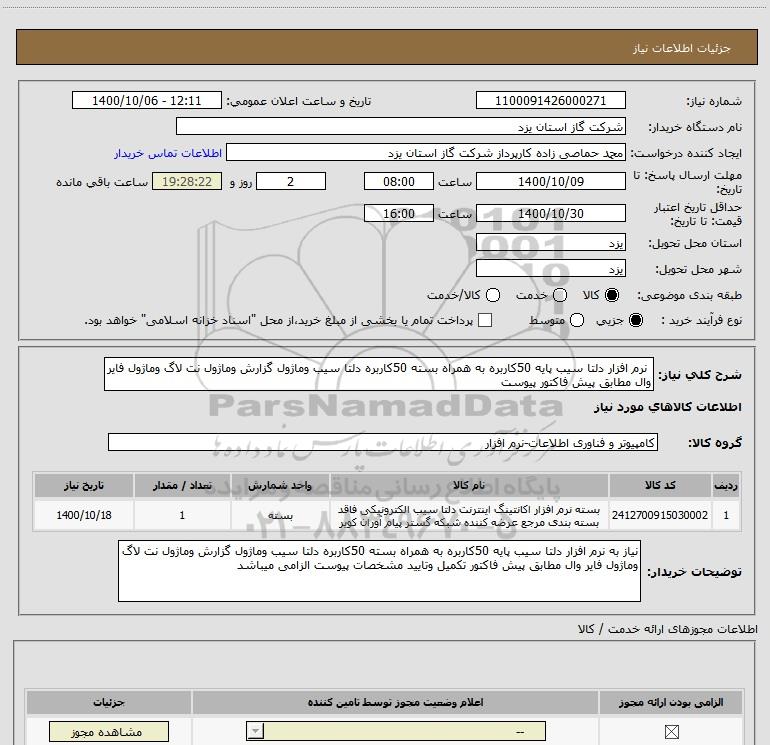
Task: Open the license status dropdown arrow
Action: [255, 731]
